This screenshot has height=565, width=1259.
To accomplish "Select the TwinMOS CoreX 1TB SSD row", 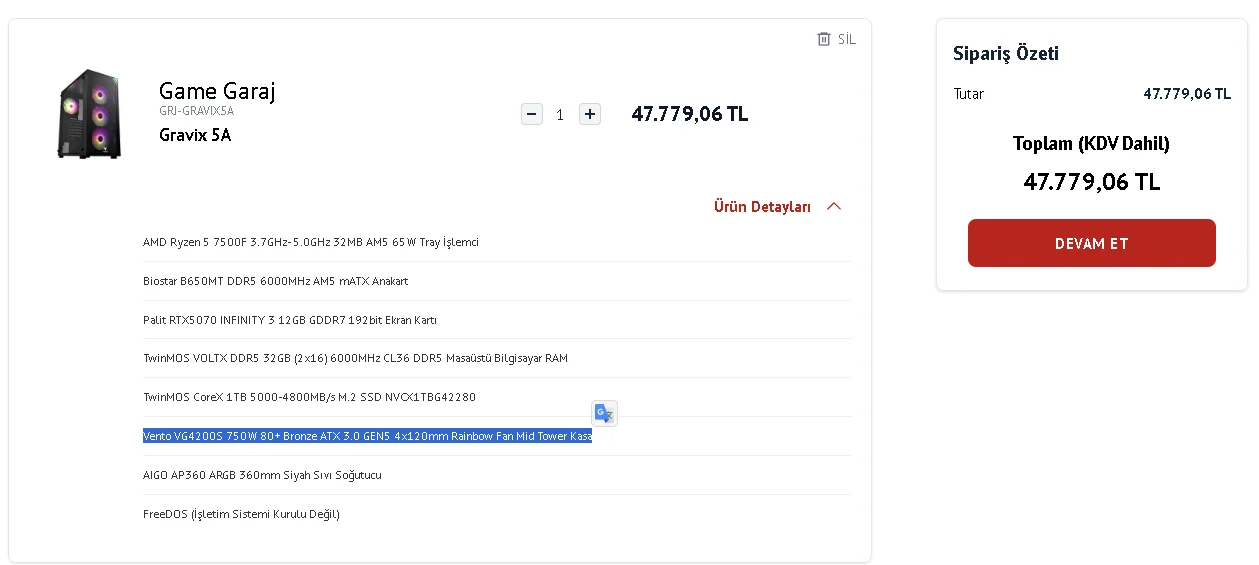I will pos(497,397).
